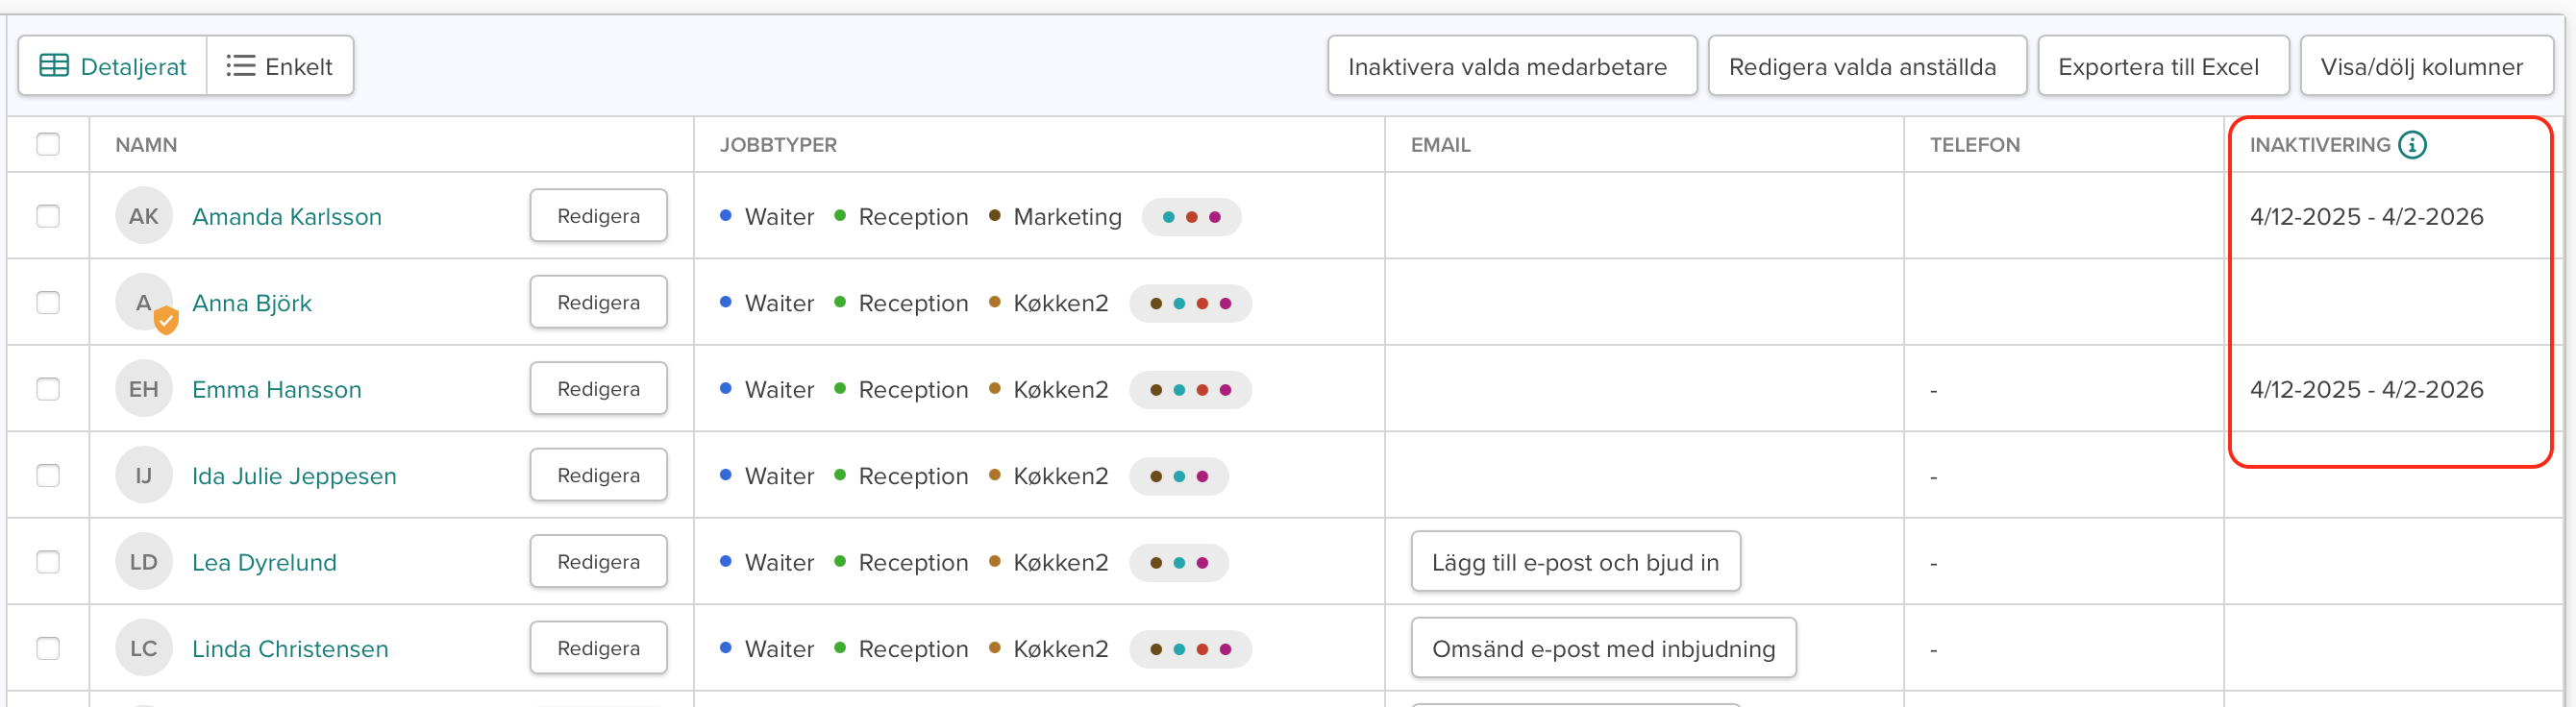
Task: Show additional job types for Anna Björk
Action: click(x=1190, y=303)
